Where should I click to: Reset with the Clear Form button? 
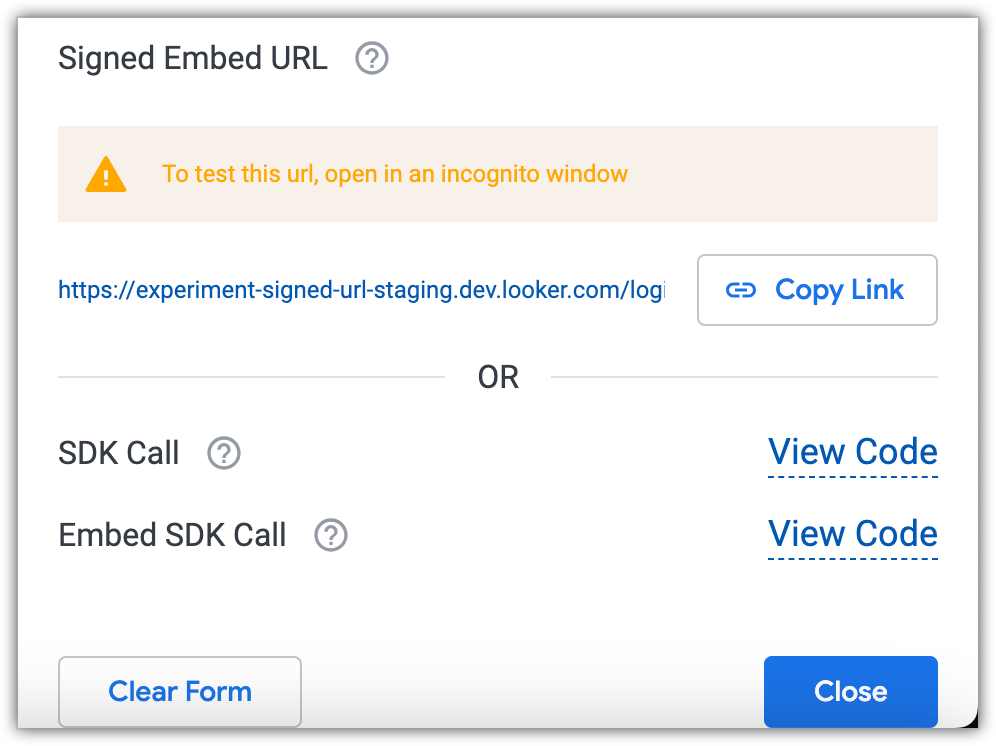pyautogui.click(x=180, y=691)
